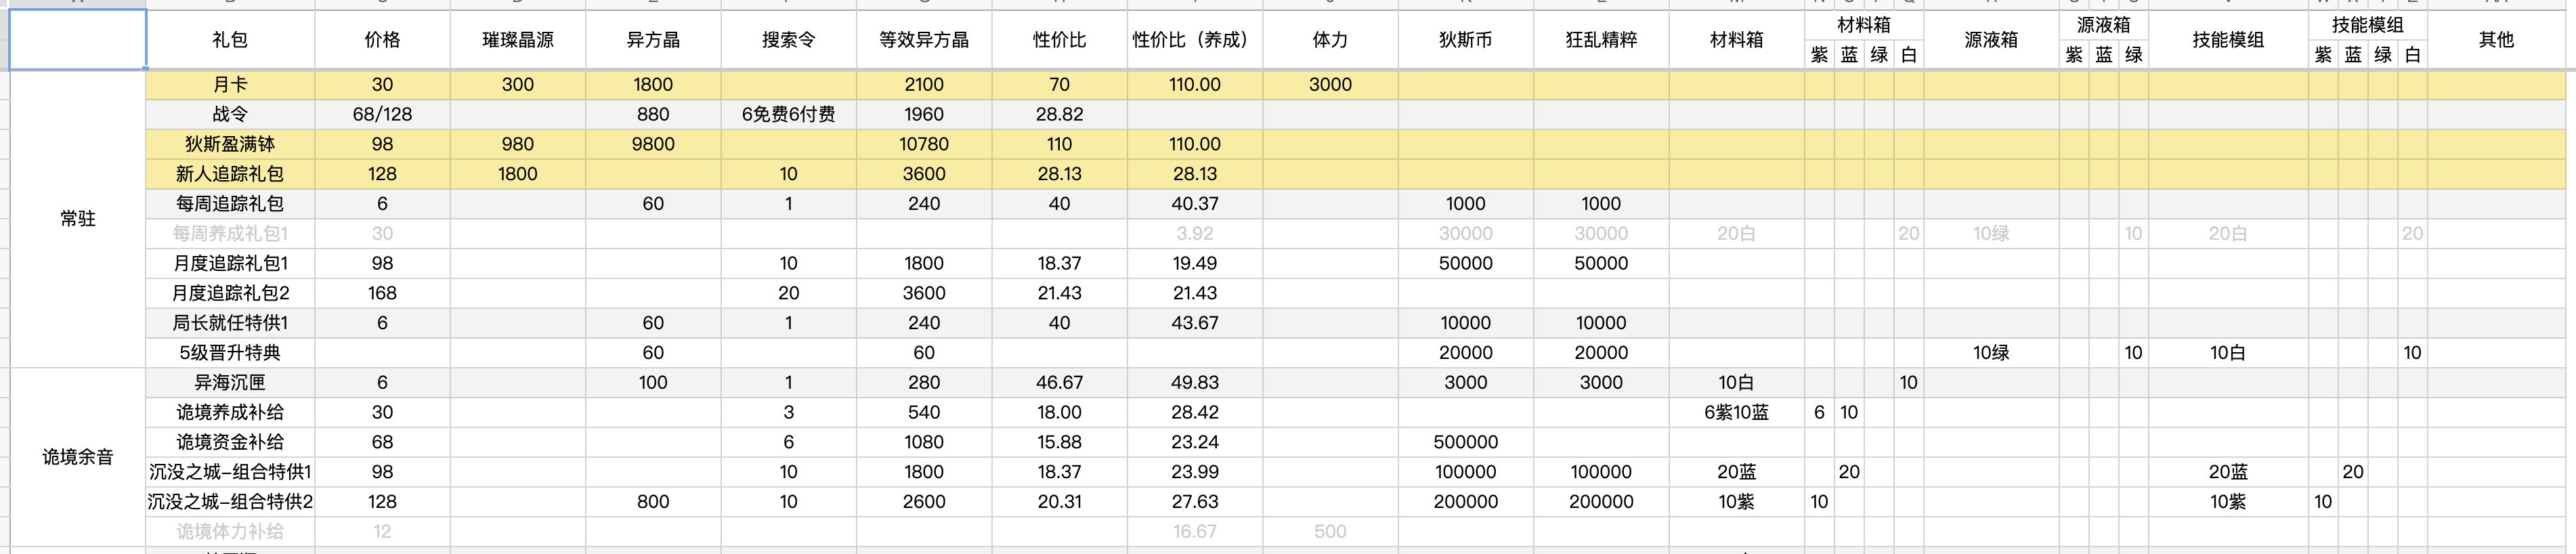Image resolution: width=2576 pixels, height=554 pixels.
Task: Click the 其他 column header
Action: 2496,40
